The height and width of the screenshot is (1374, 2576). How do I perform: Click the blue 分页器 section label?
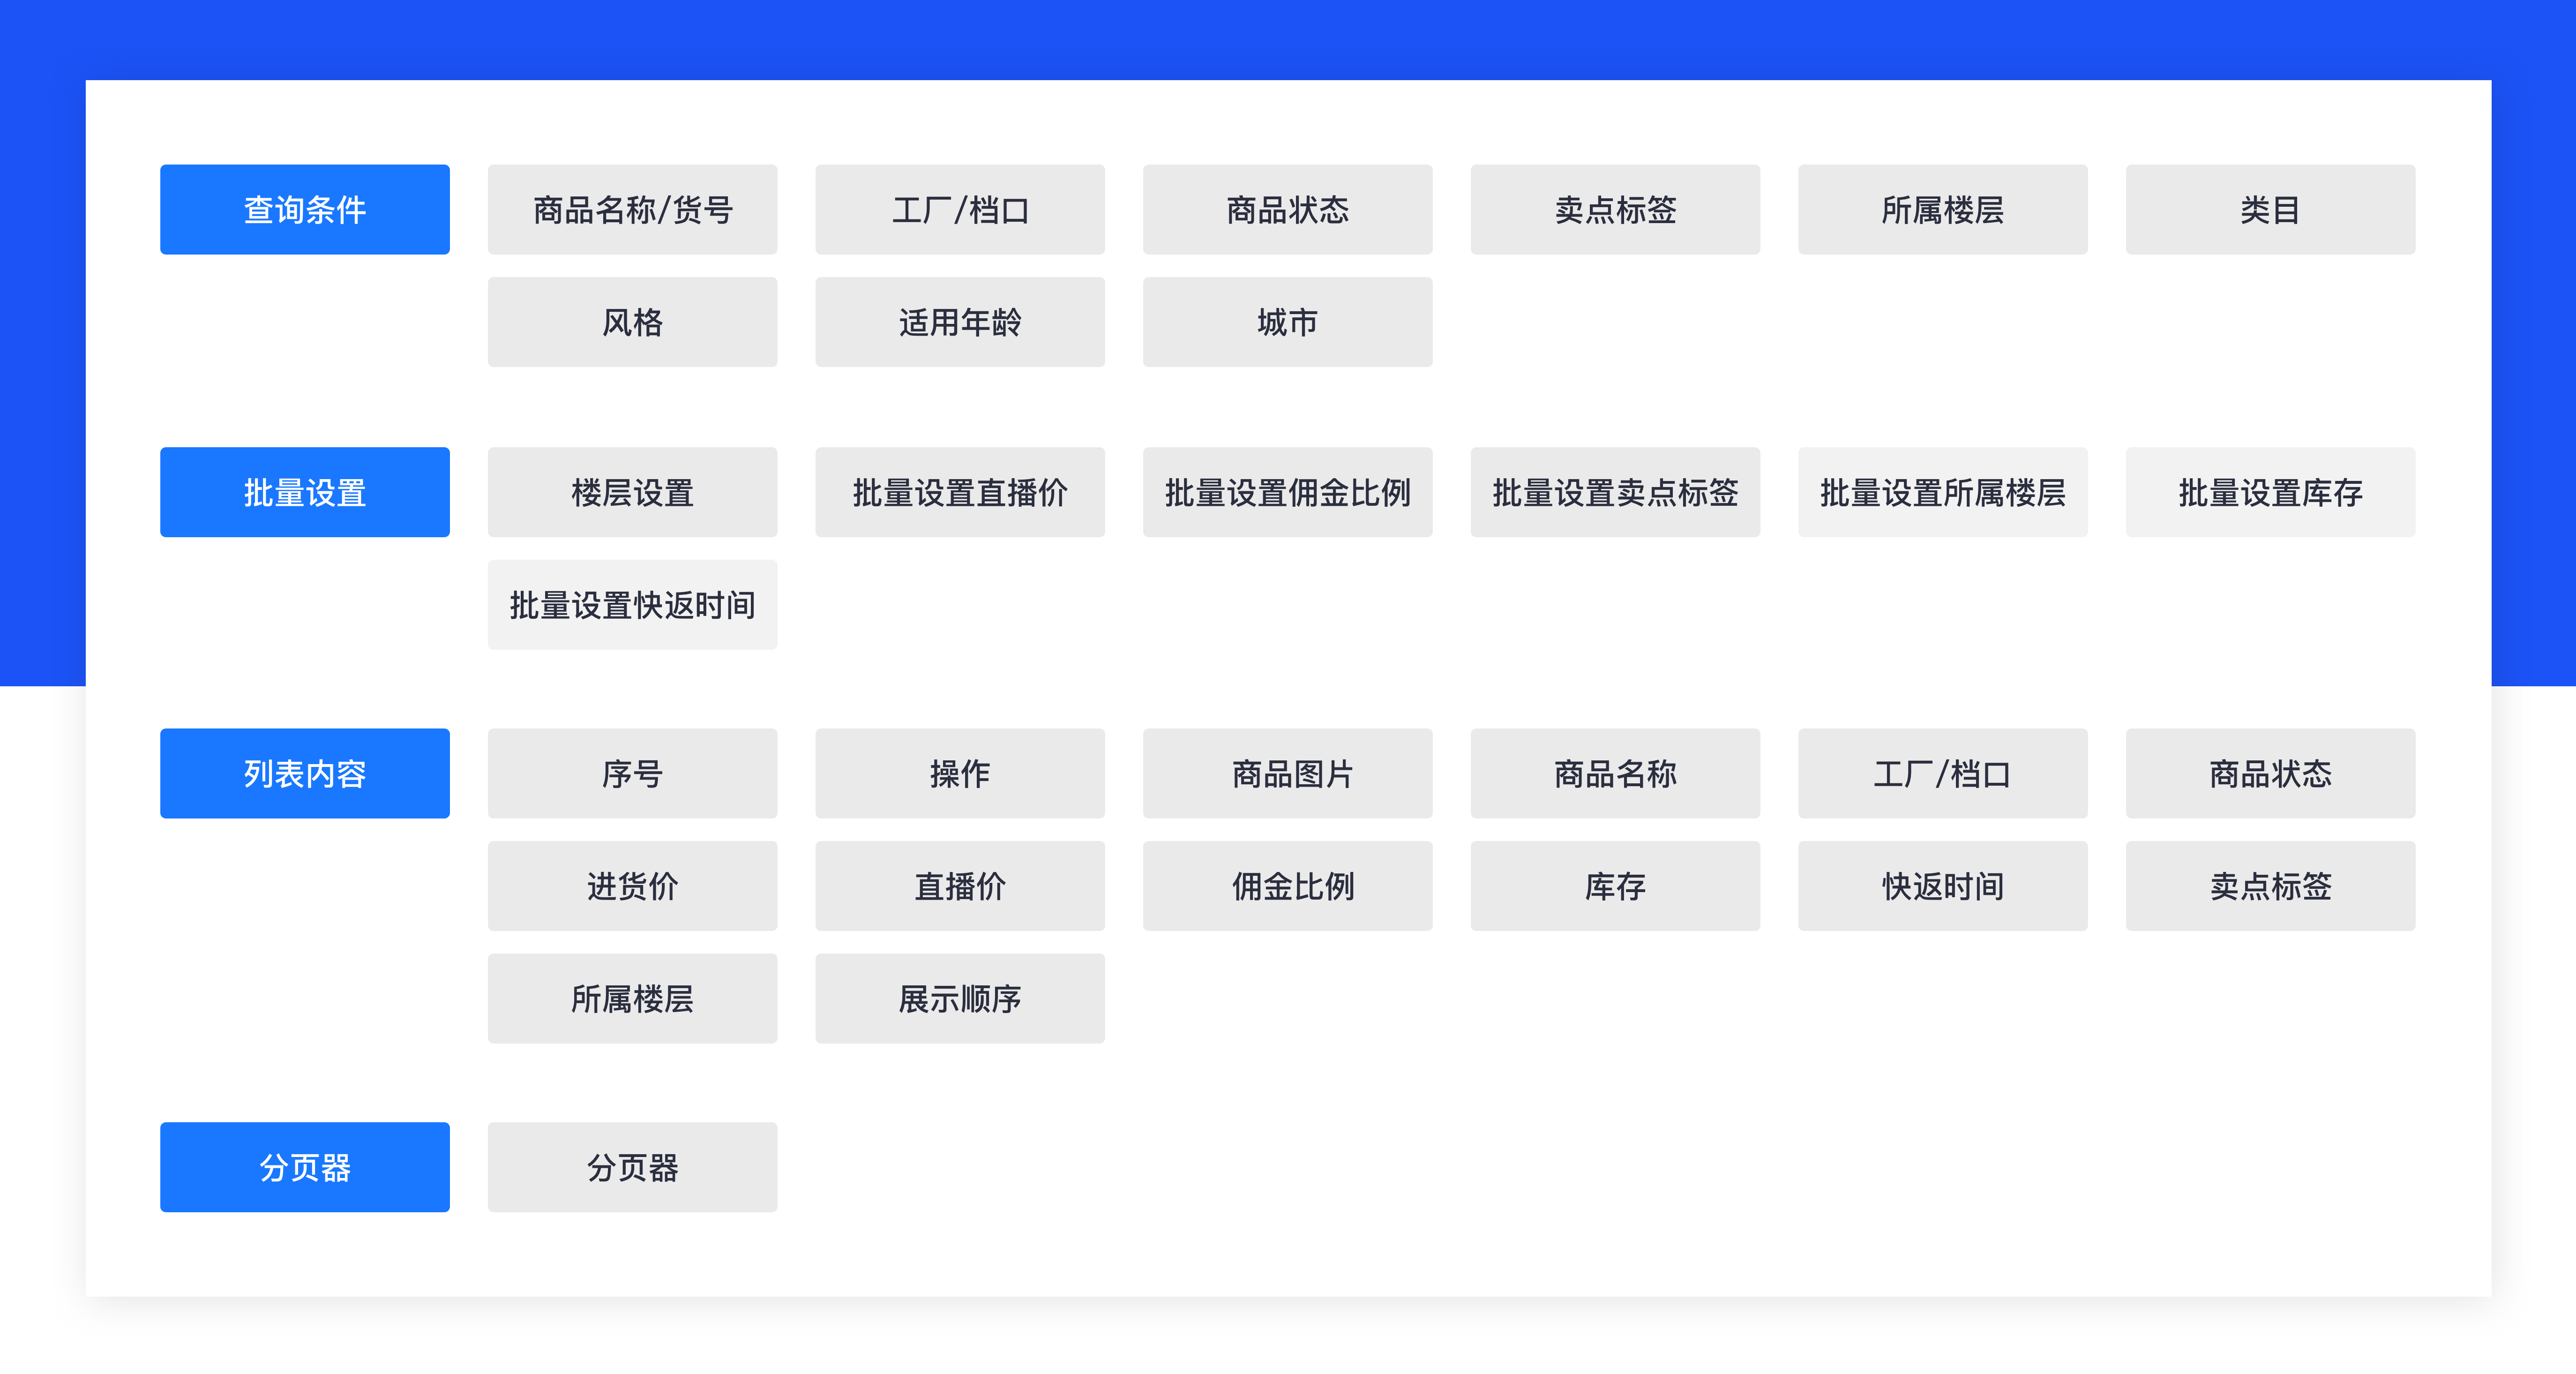click(x=304, y=1167)
